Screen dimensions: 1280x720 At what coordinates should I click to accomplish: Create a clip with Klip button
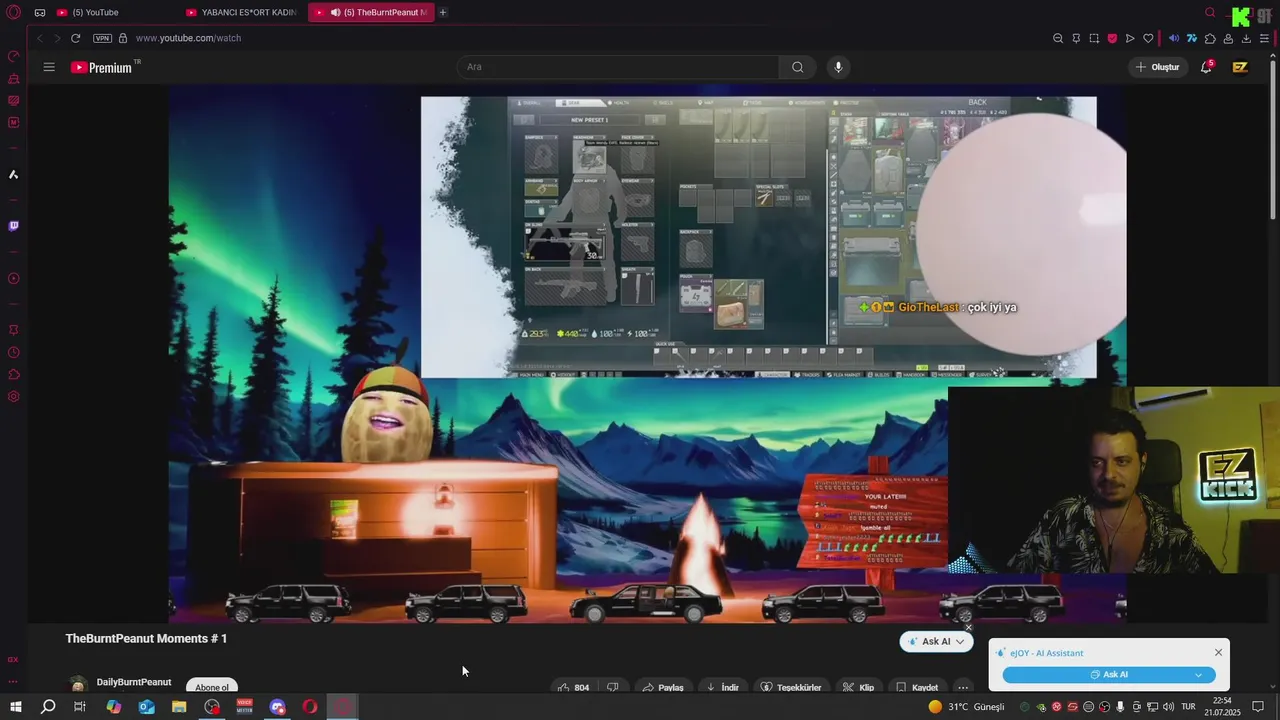click(859, 687)
